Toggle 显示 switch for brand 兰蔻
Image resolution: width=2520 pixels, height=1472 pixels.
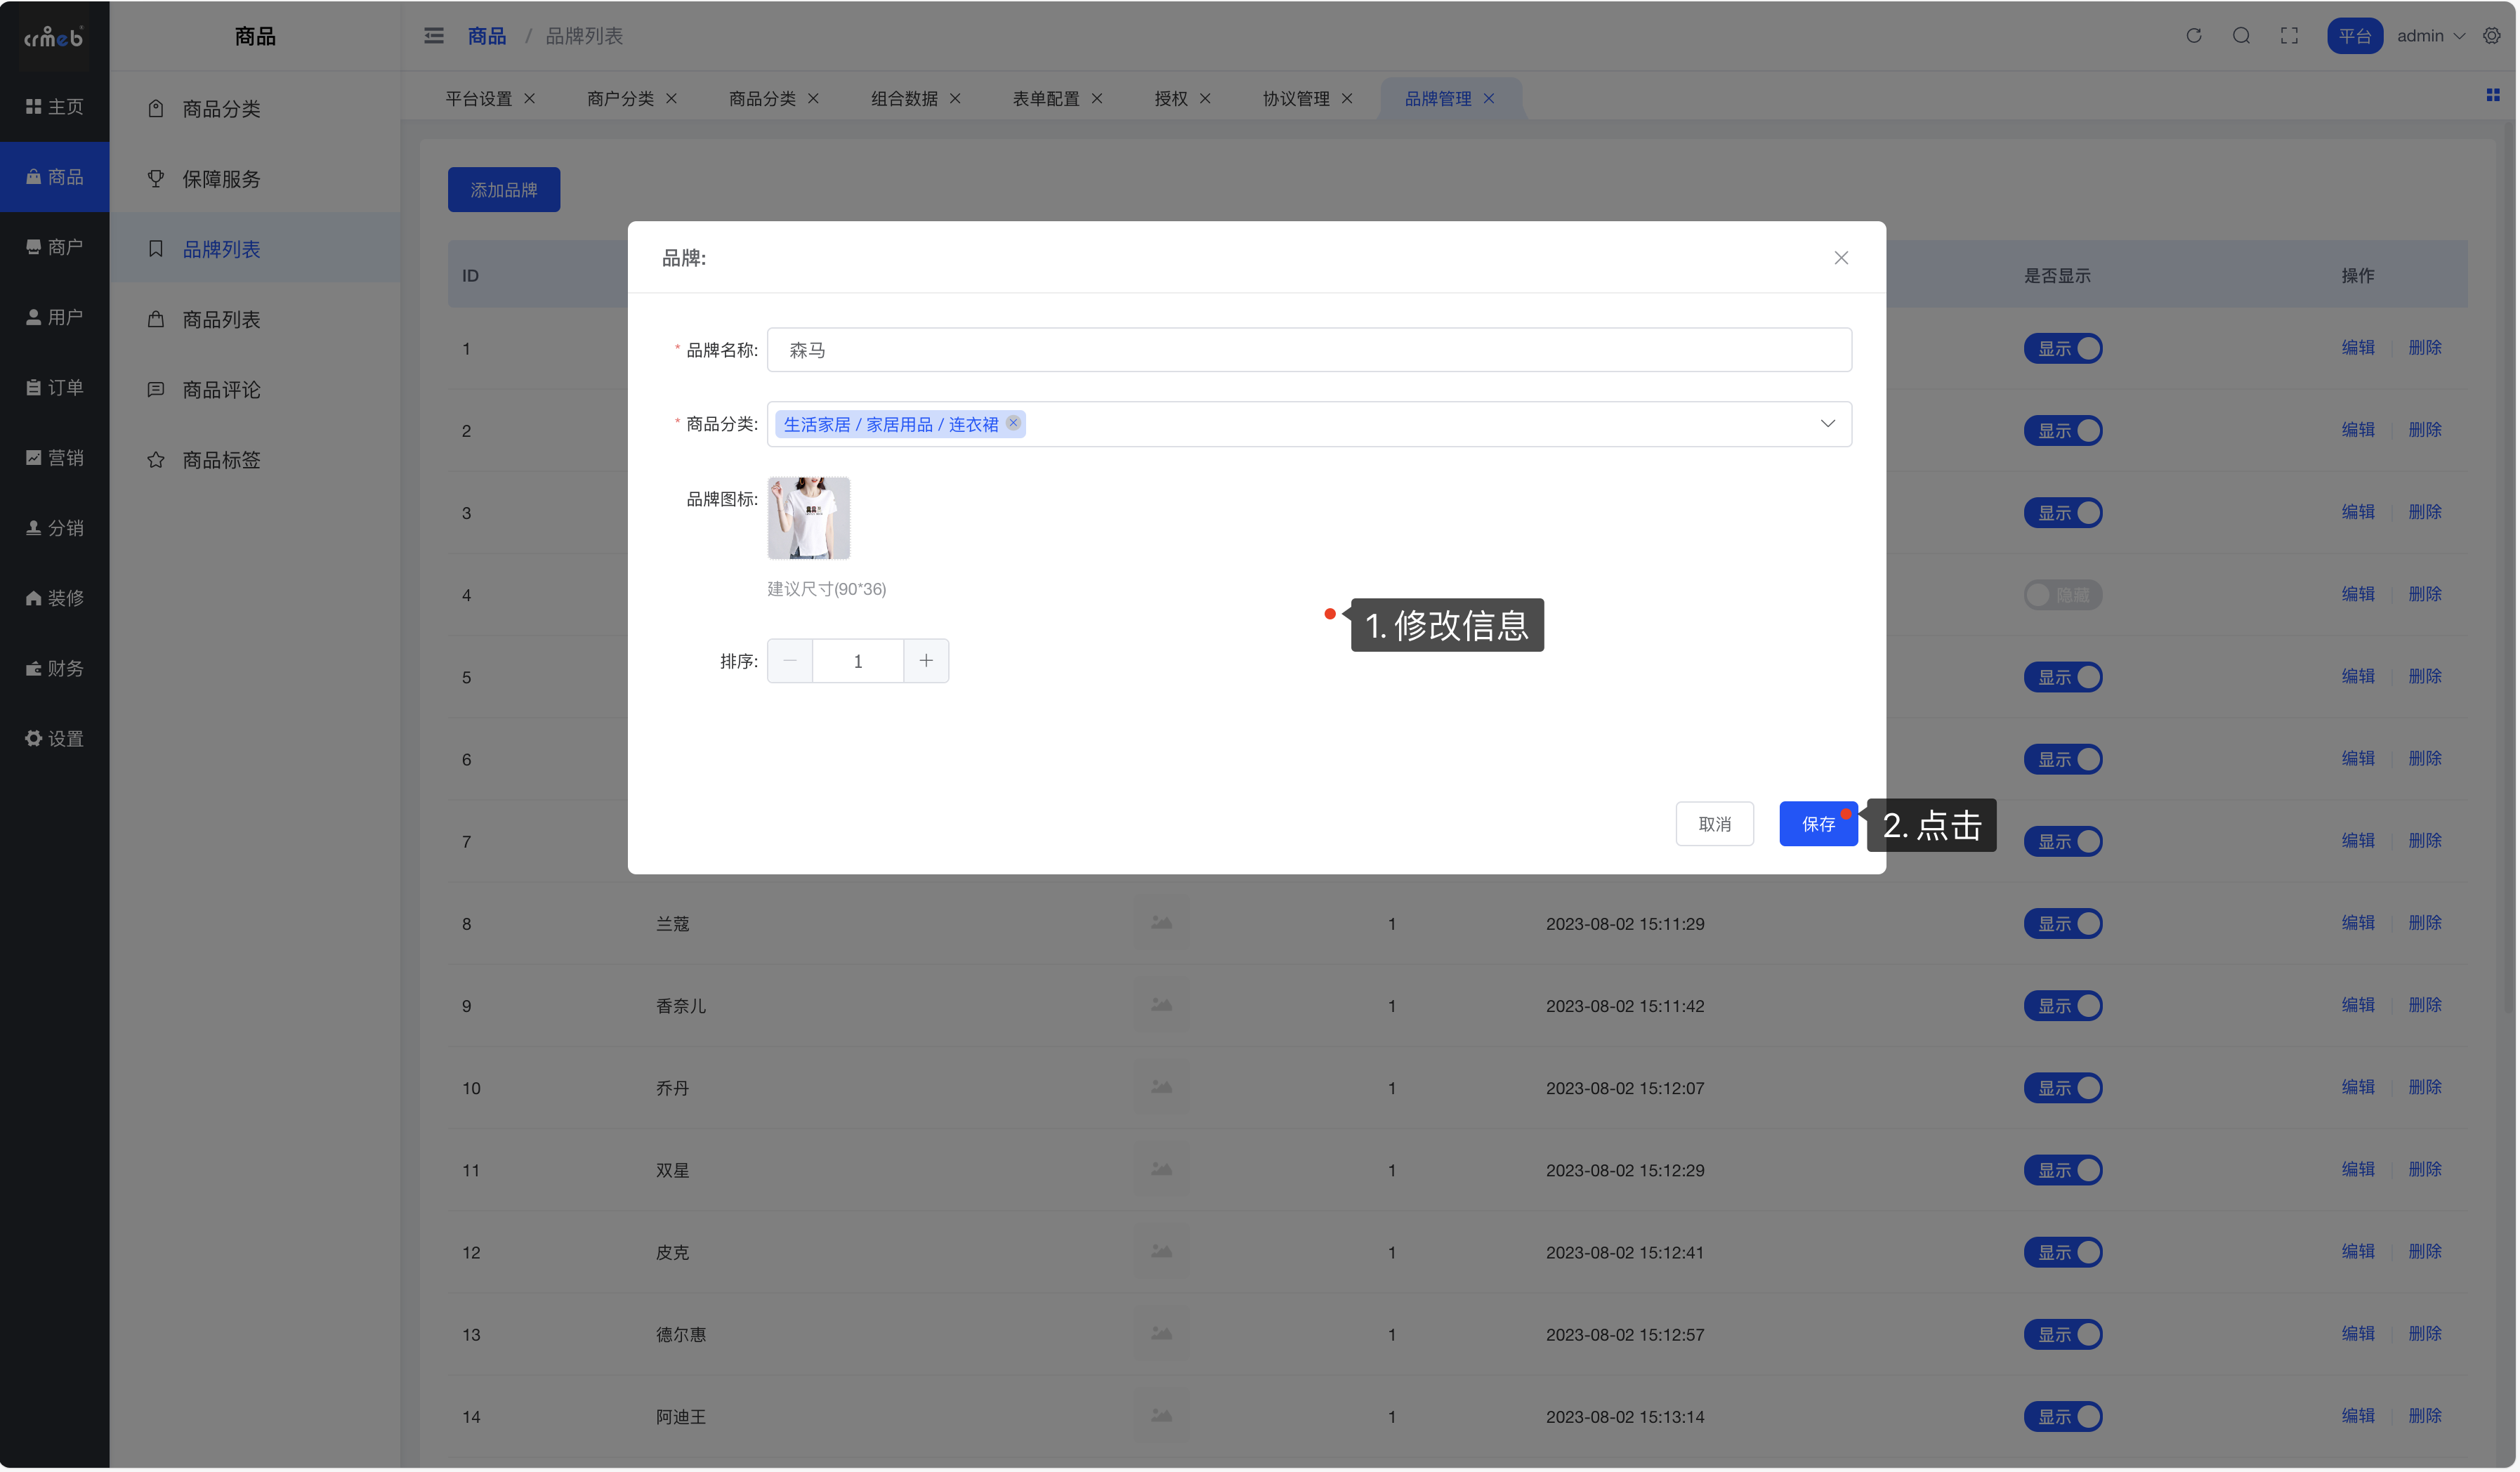tap(2063, 923)
